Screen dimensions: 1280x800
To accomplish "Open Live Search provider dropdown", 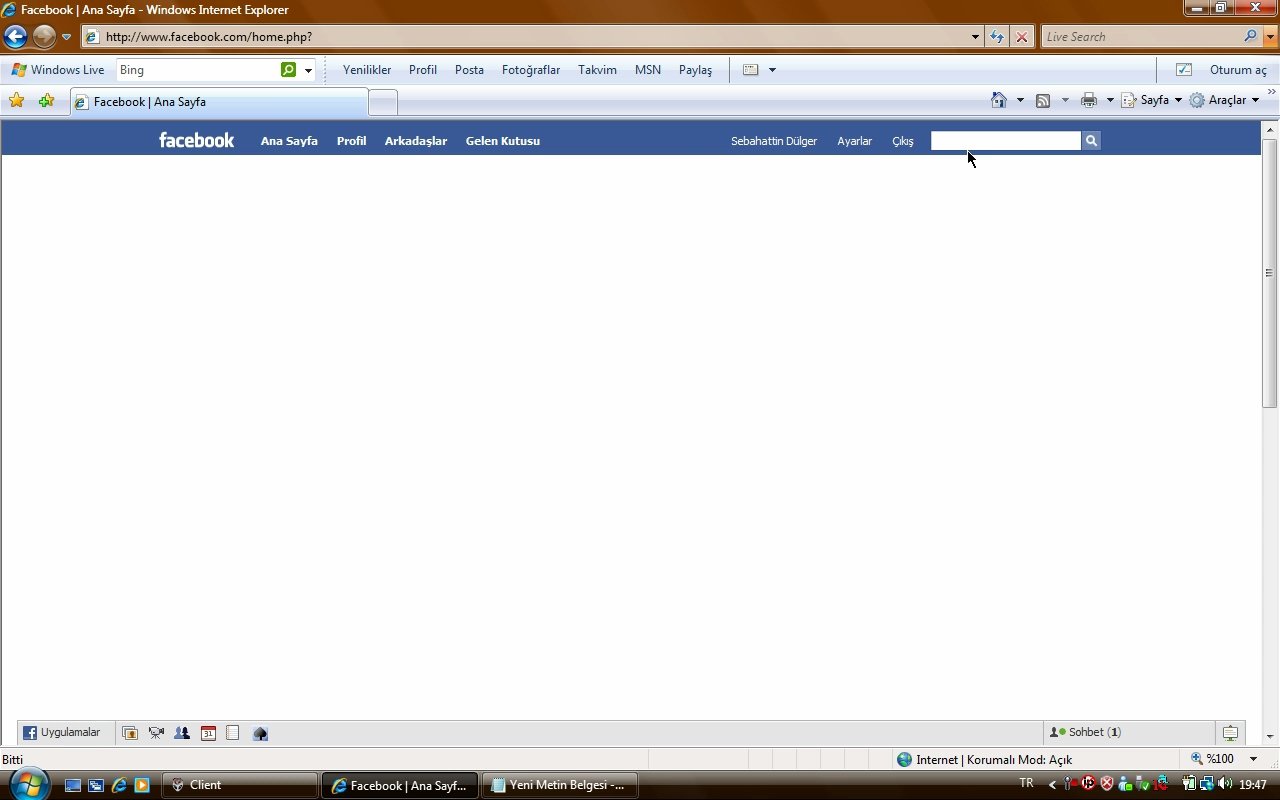I will [1270, 37].
